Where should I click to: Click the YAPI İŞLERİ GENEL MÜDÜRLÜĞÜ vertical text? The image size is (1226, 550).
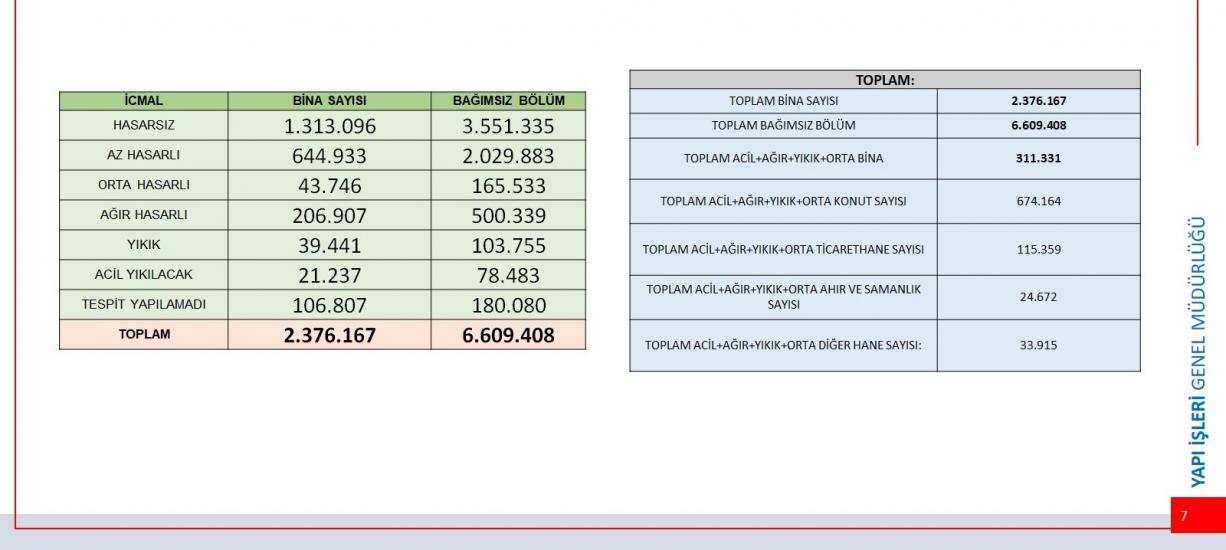click(1198, 351)
